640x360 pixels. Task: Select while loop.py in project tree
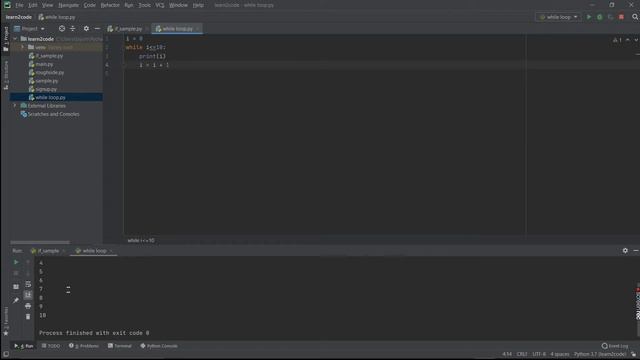point(47,98)
